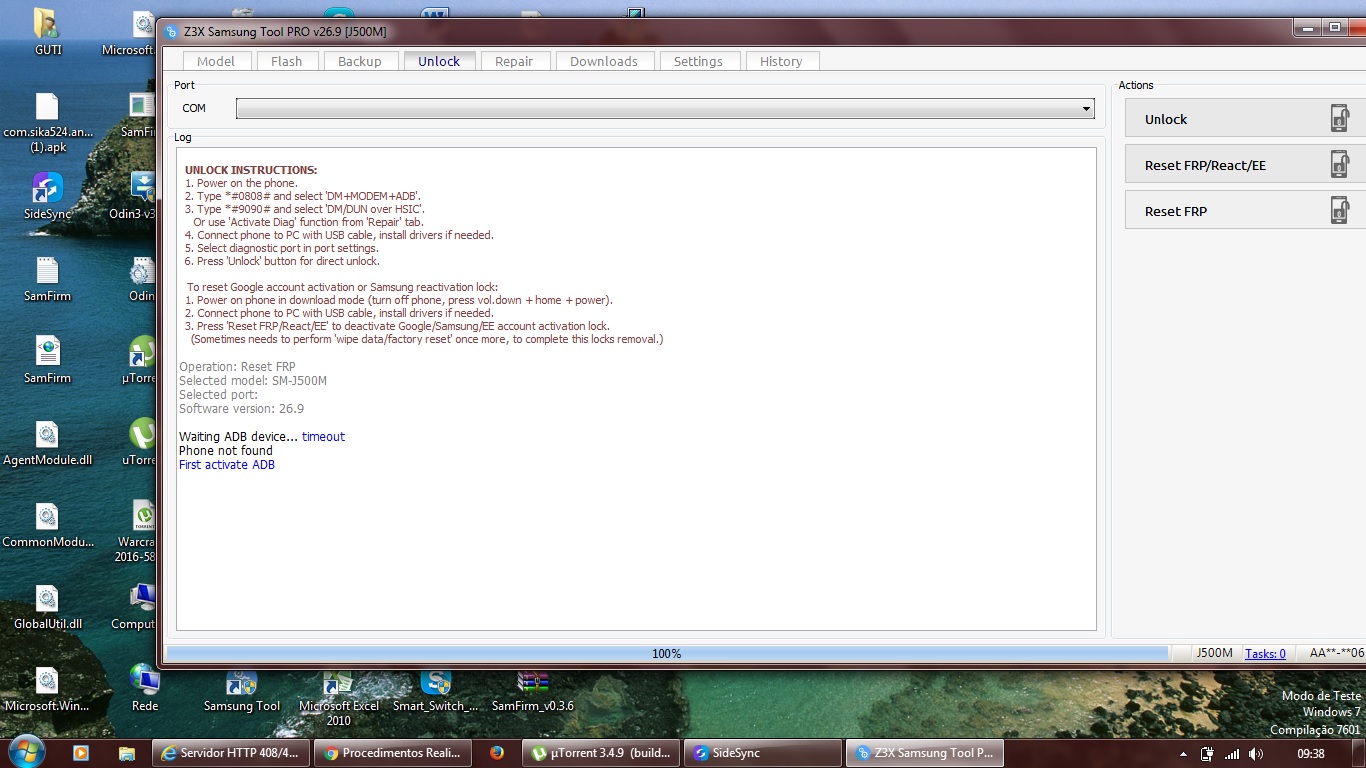Switch to Procedimentos Reali... Chrome window
Image resolution: width=1366 pixels, height=768 pixels.
[392, 753]
